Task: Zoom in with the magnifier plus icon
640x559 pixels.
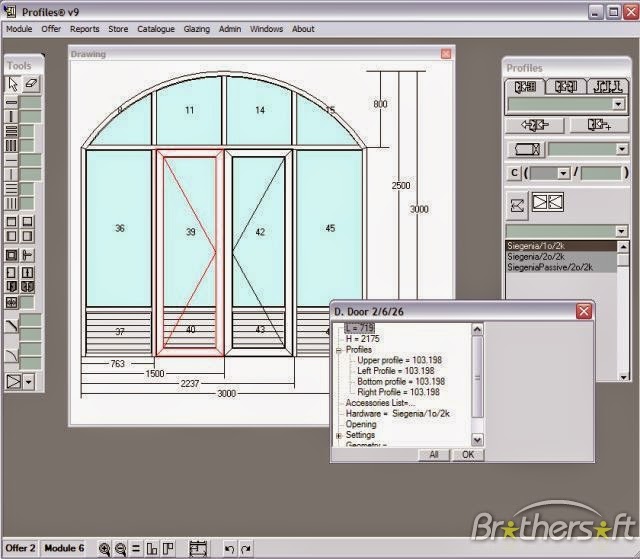Action: pyautogui.click(x=104, y=549)
